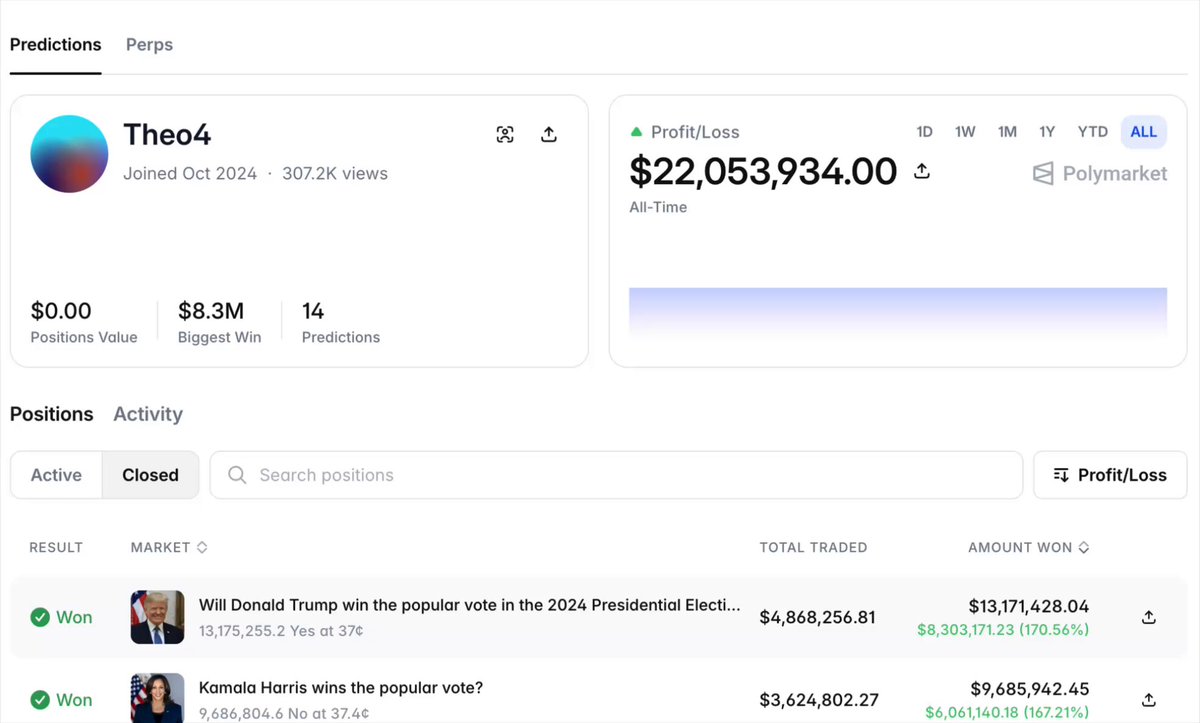Screen dimensions: 1200x723
Task: Open the Kamala Harris popular vote market
Action: click(341, 688)
